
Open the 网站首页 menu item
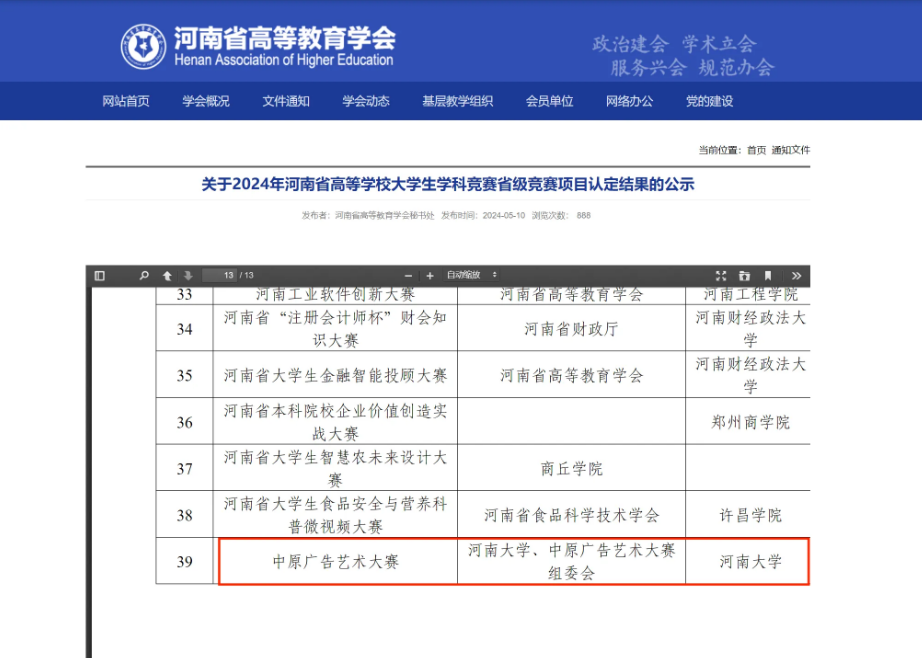click(126, 101)
